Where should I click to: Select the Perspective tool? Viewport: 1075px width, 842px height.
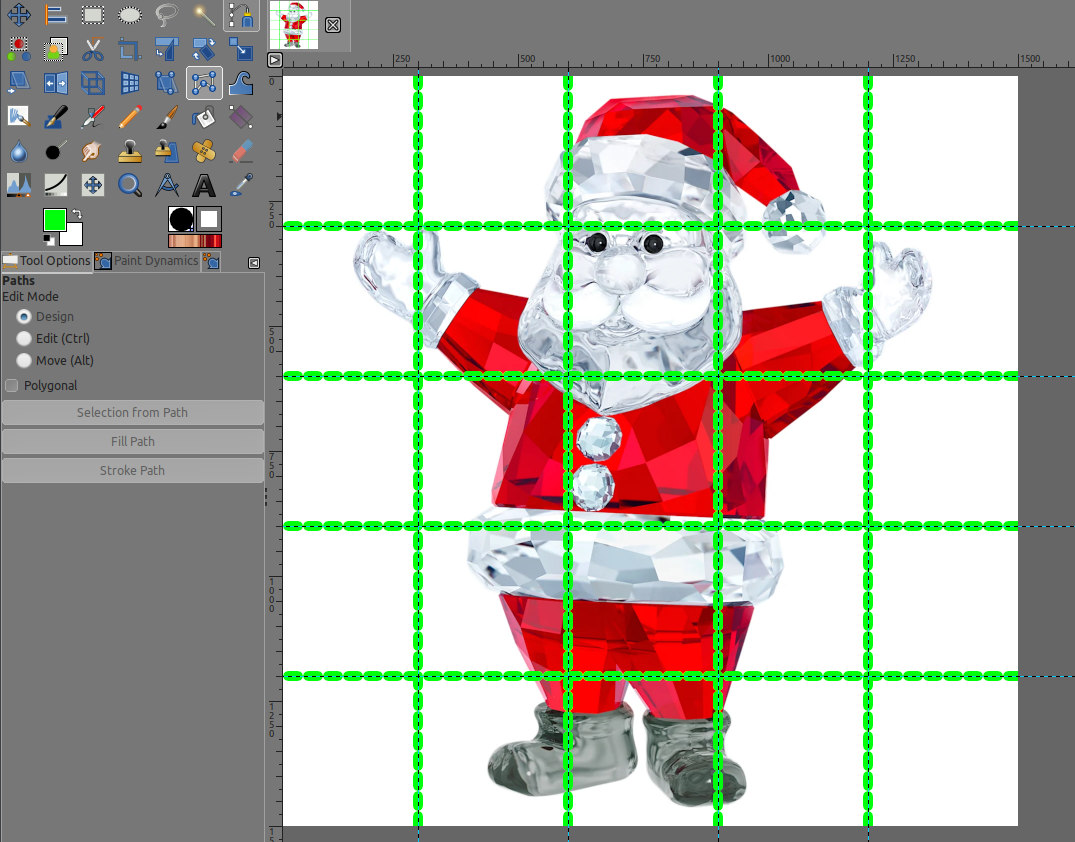pyautogui.click(x=130, y=83)
